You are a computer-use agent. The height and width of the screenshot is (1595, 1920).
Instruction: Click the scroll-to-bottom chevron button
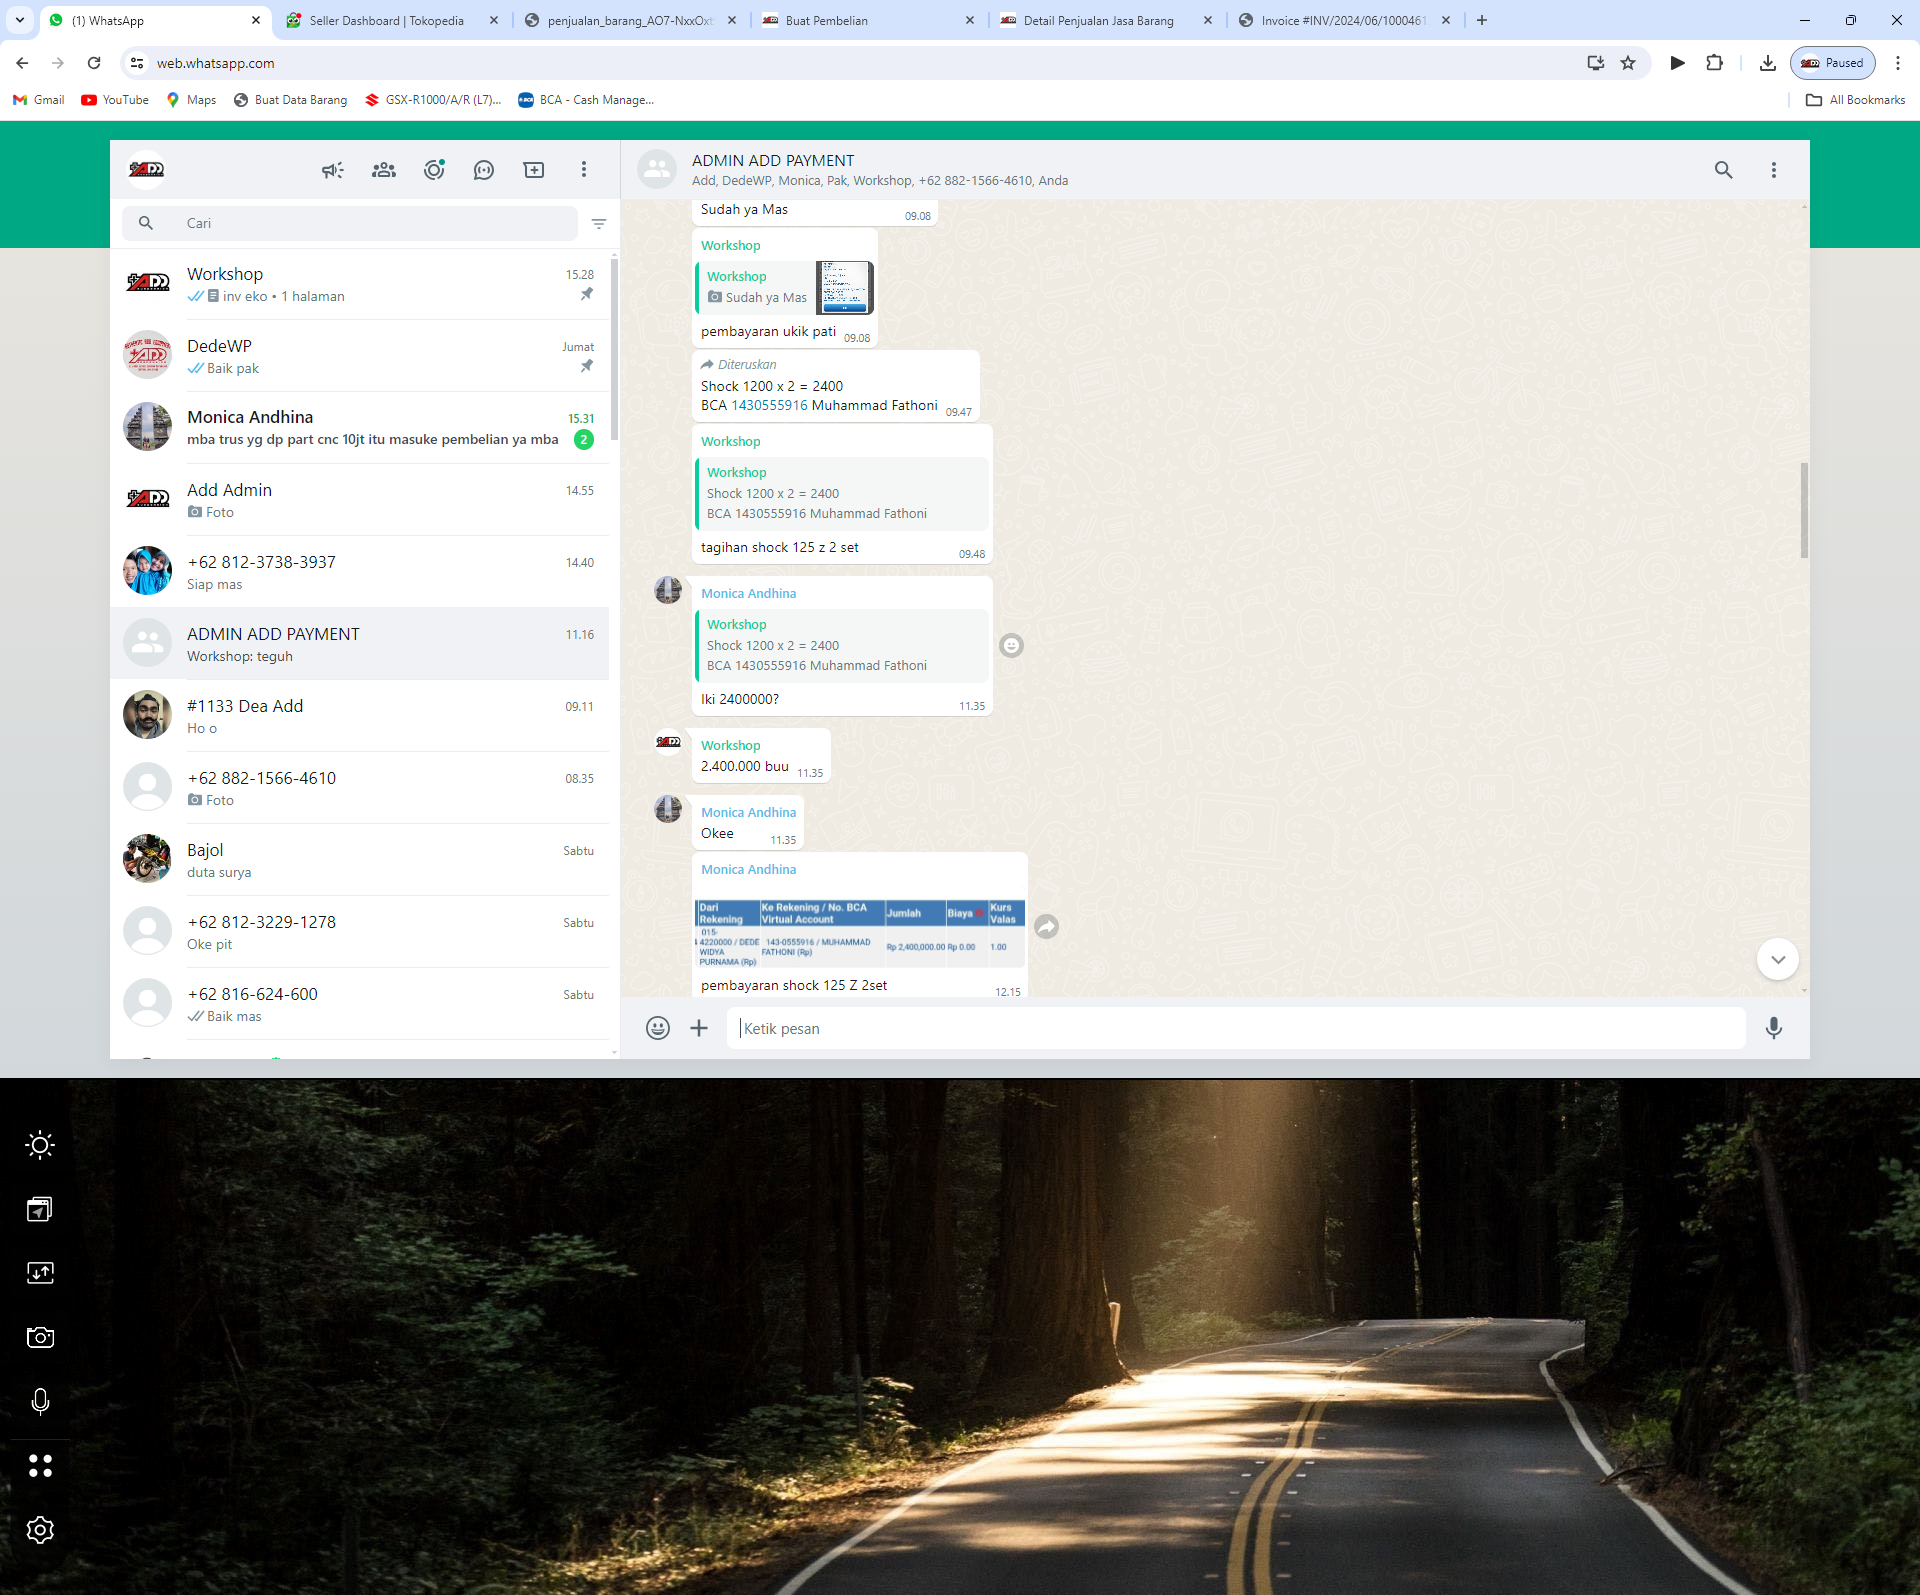click(x=1777, y=960)
